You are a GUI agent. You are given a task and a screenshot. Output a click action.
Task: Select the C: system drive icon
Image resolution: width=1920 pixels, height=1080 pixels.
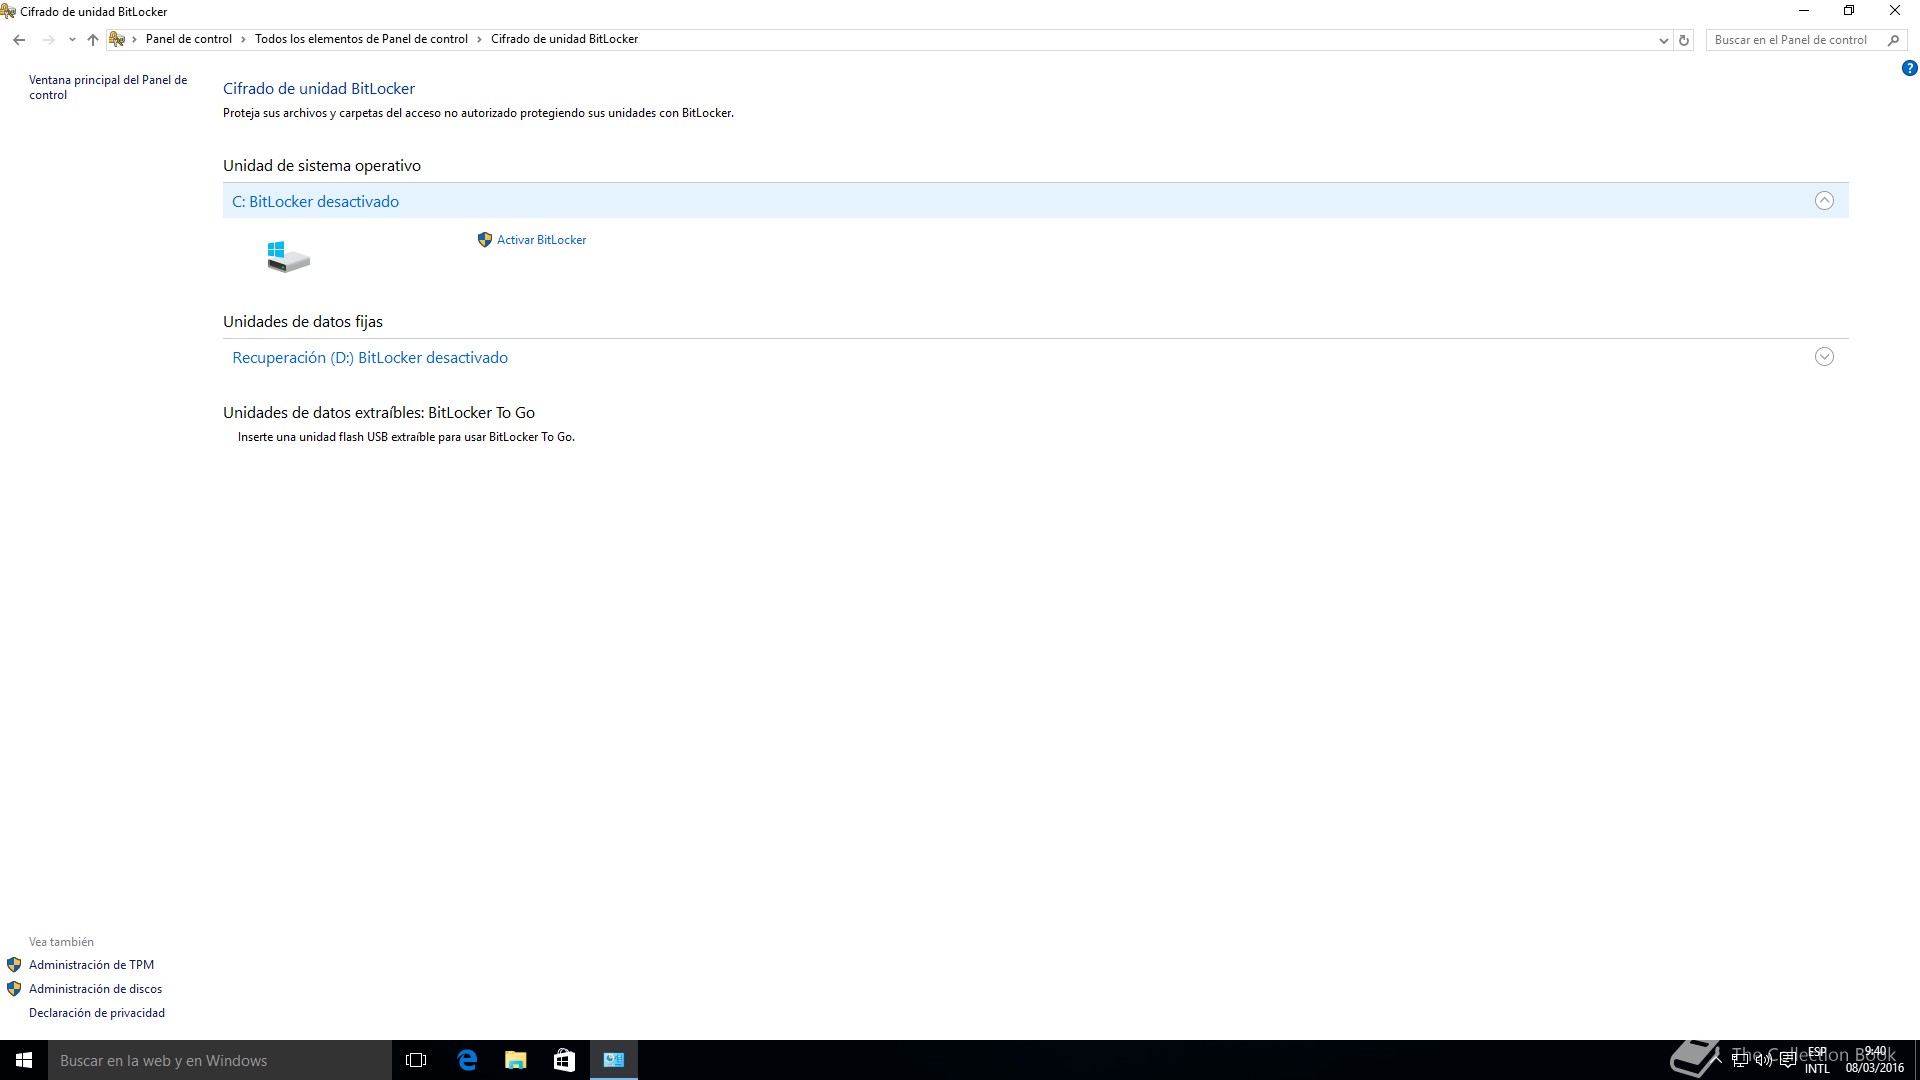(288, 257)
